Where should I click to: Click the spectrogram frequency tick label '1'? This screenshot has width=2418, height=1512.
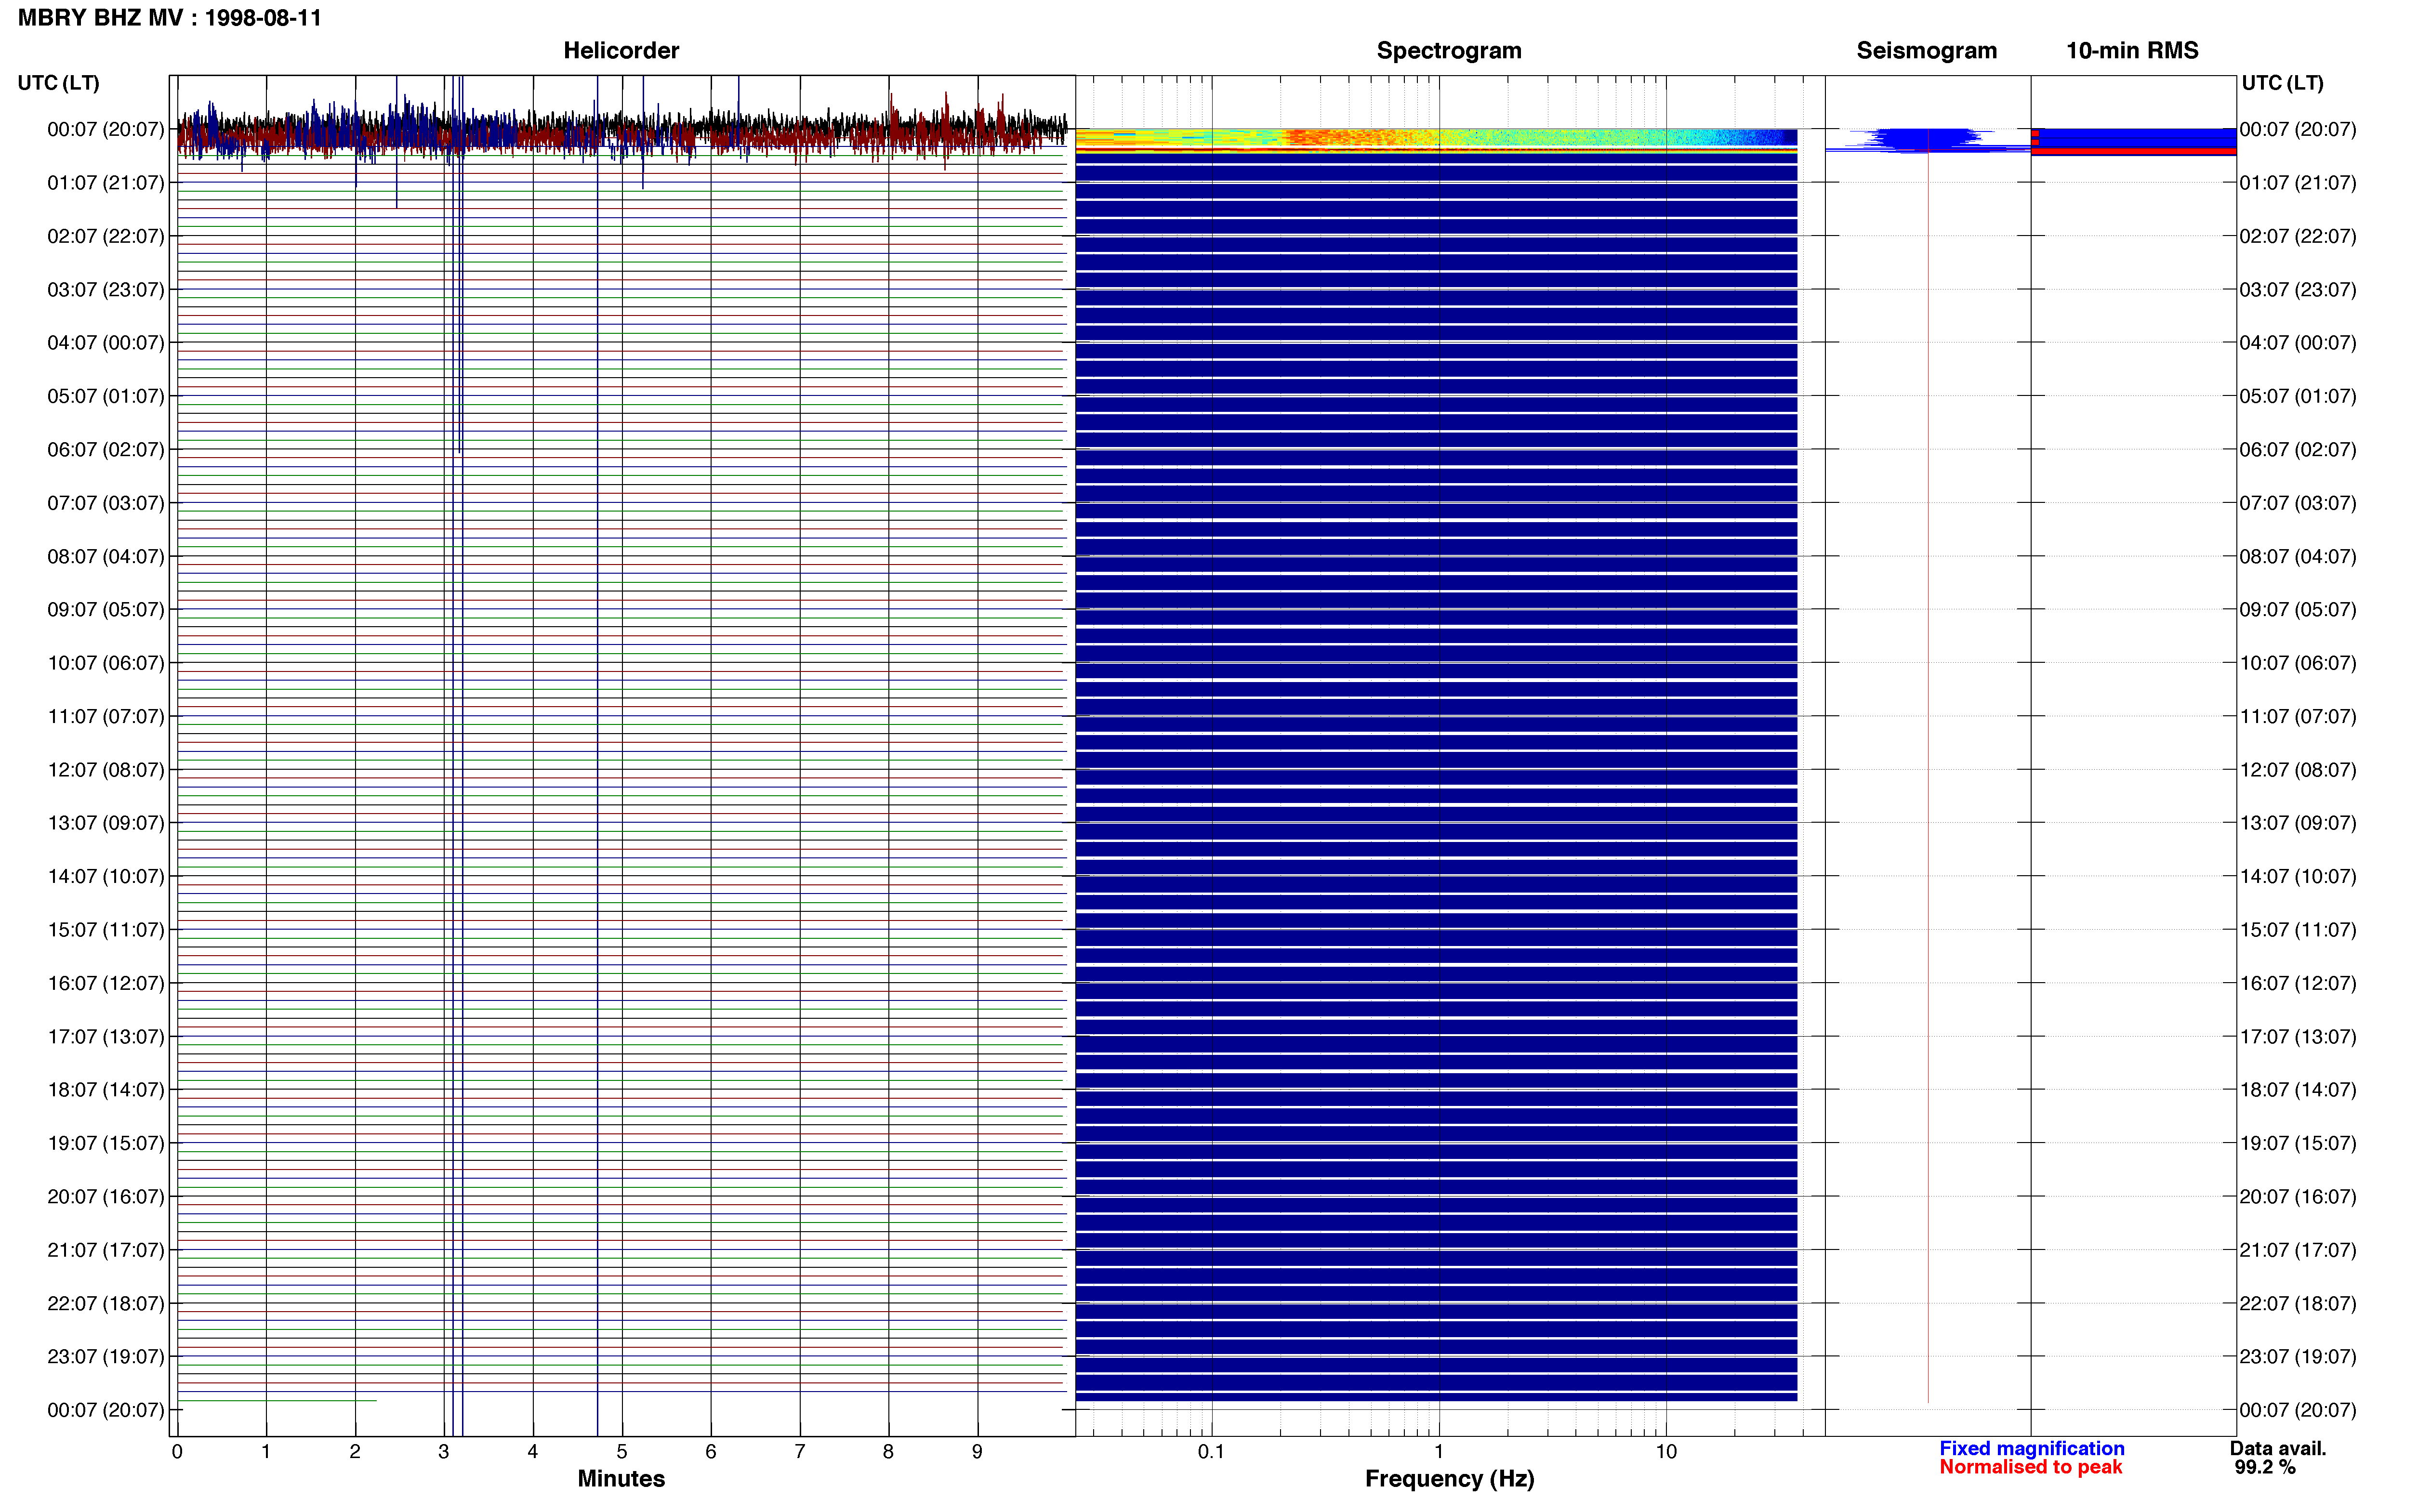(x=1439, y=1452)
